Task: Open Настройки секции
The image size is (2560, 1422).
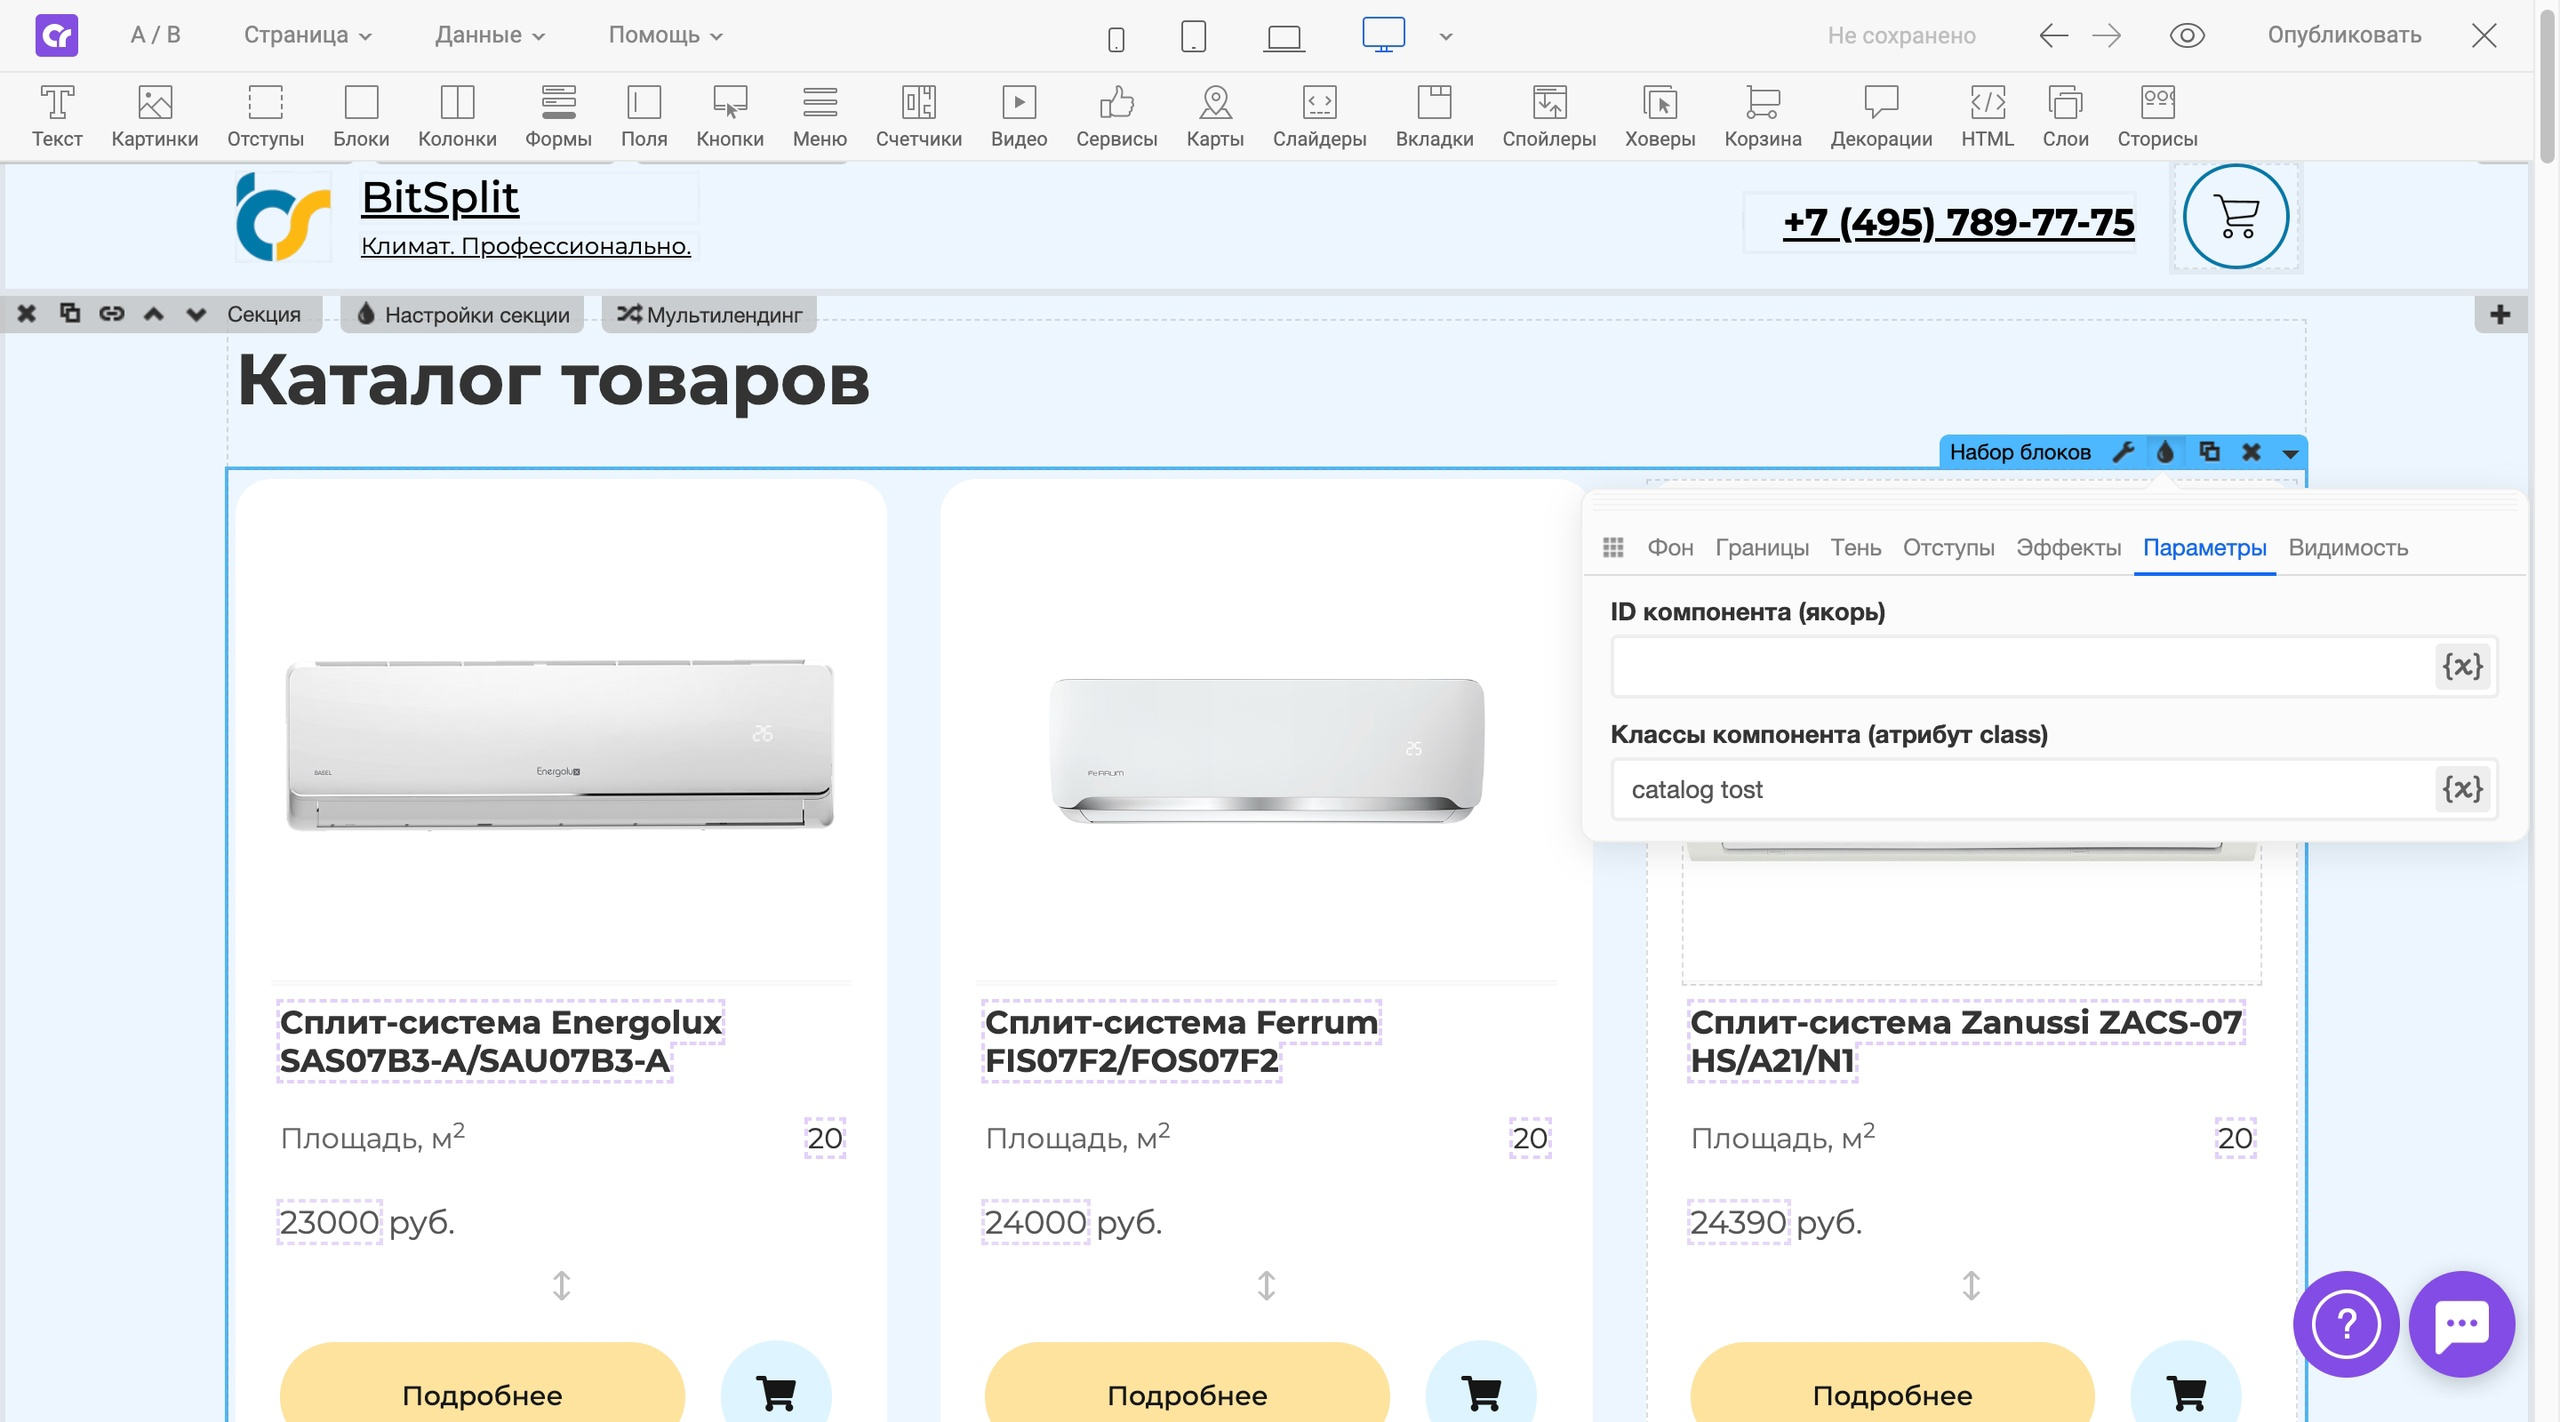Action: pyautogui.click(x=464, y=314)
